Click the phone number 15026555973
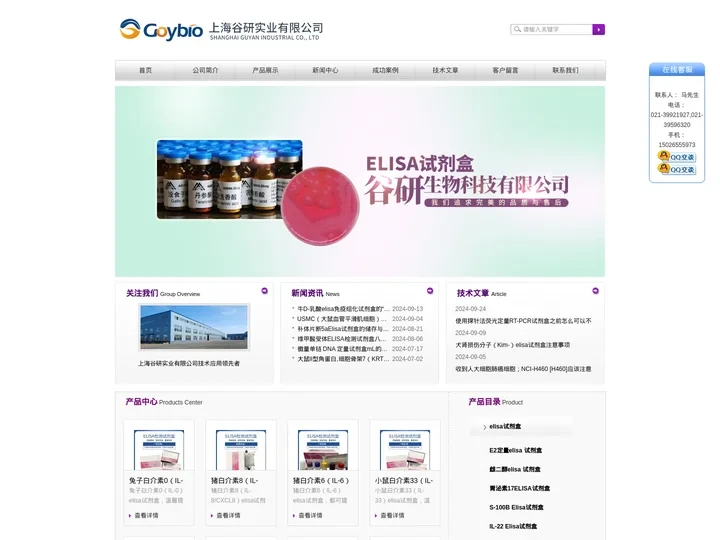The image size is (720, 540). [677, 145]
